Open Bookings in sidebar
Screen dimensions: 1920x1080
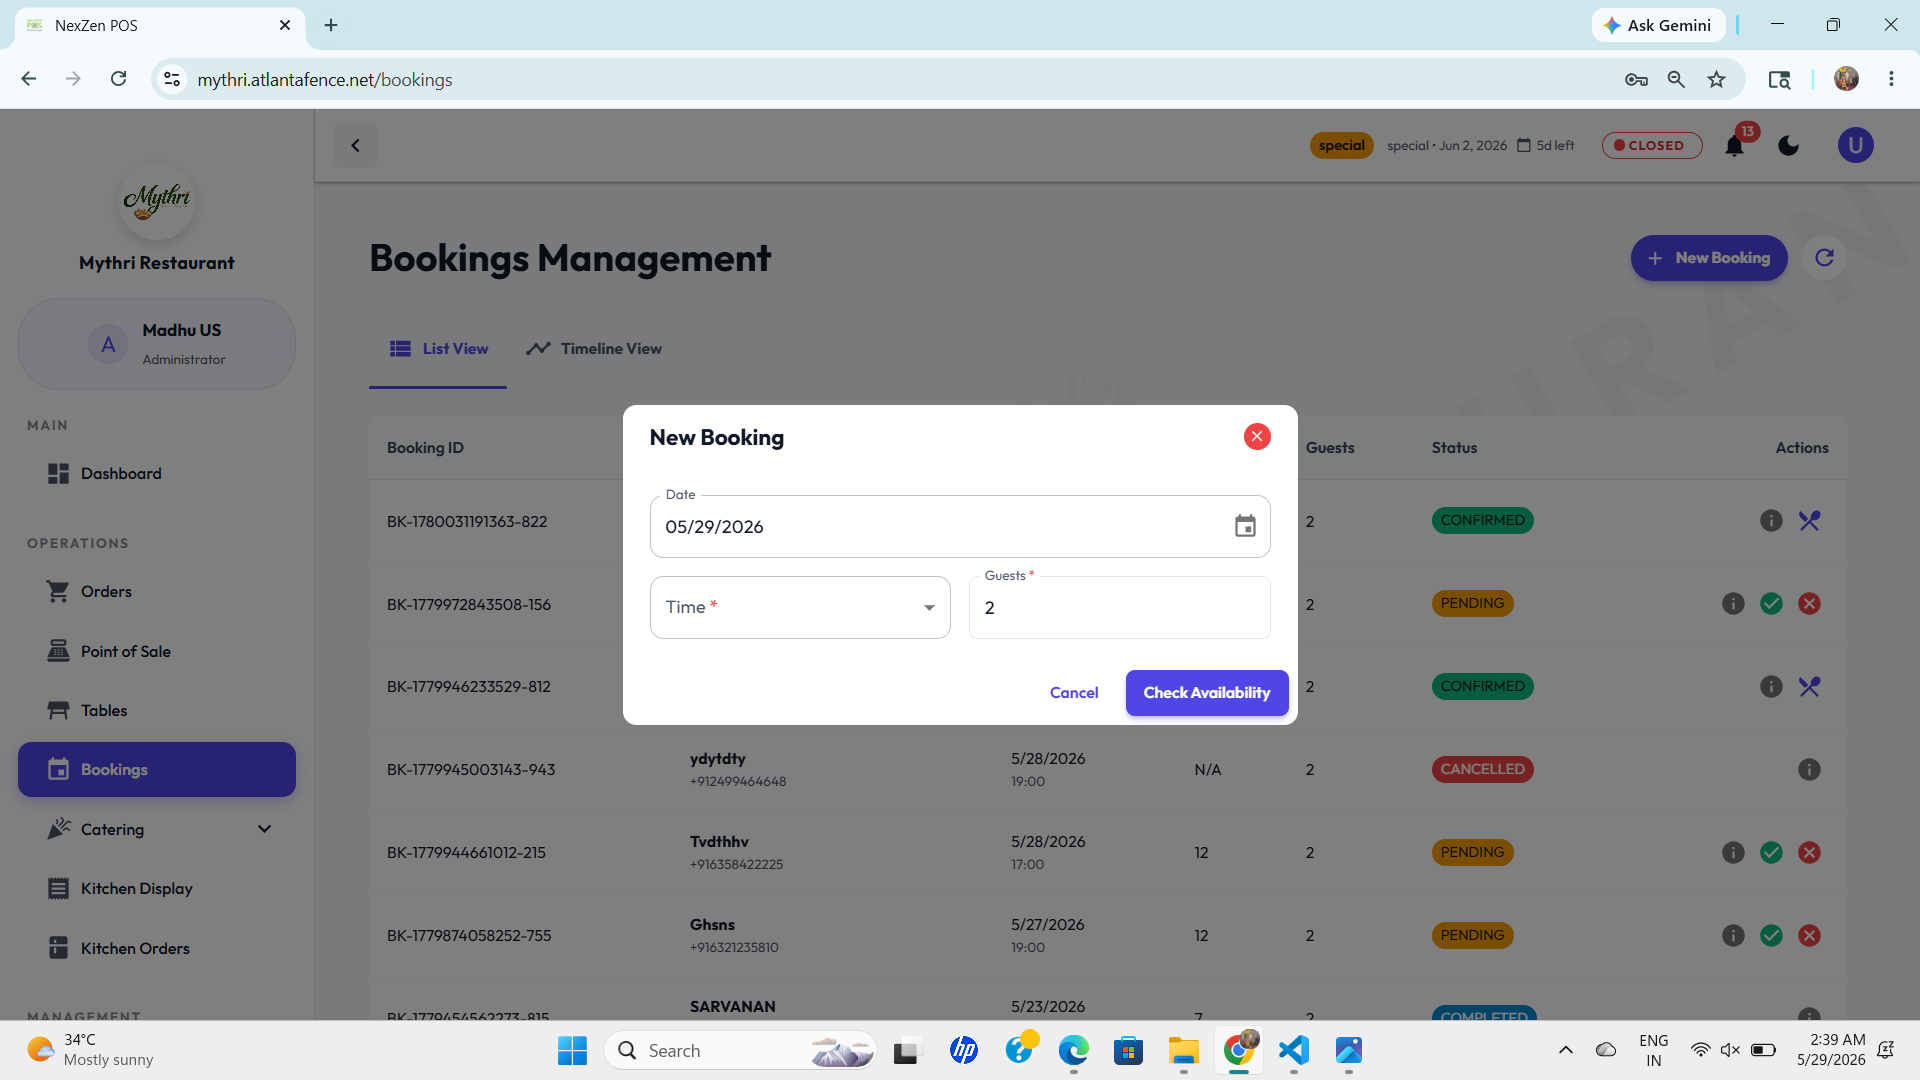click(x=157, y=770)
